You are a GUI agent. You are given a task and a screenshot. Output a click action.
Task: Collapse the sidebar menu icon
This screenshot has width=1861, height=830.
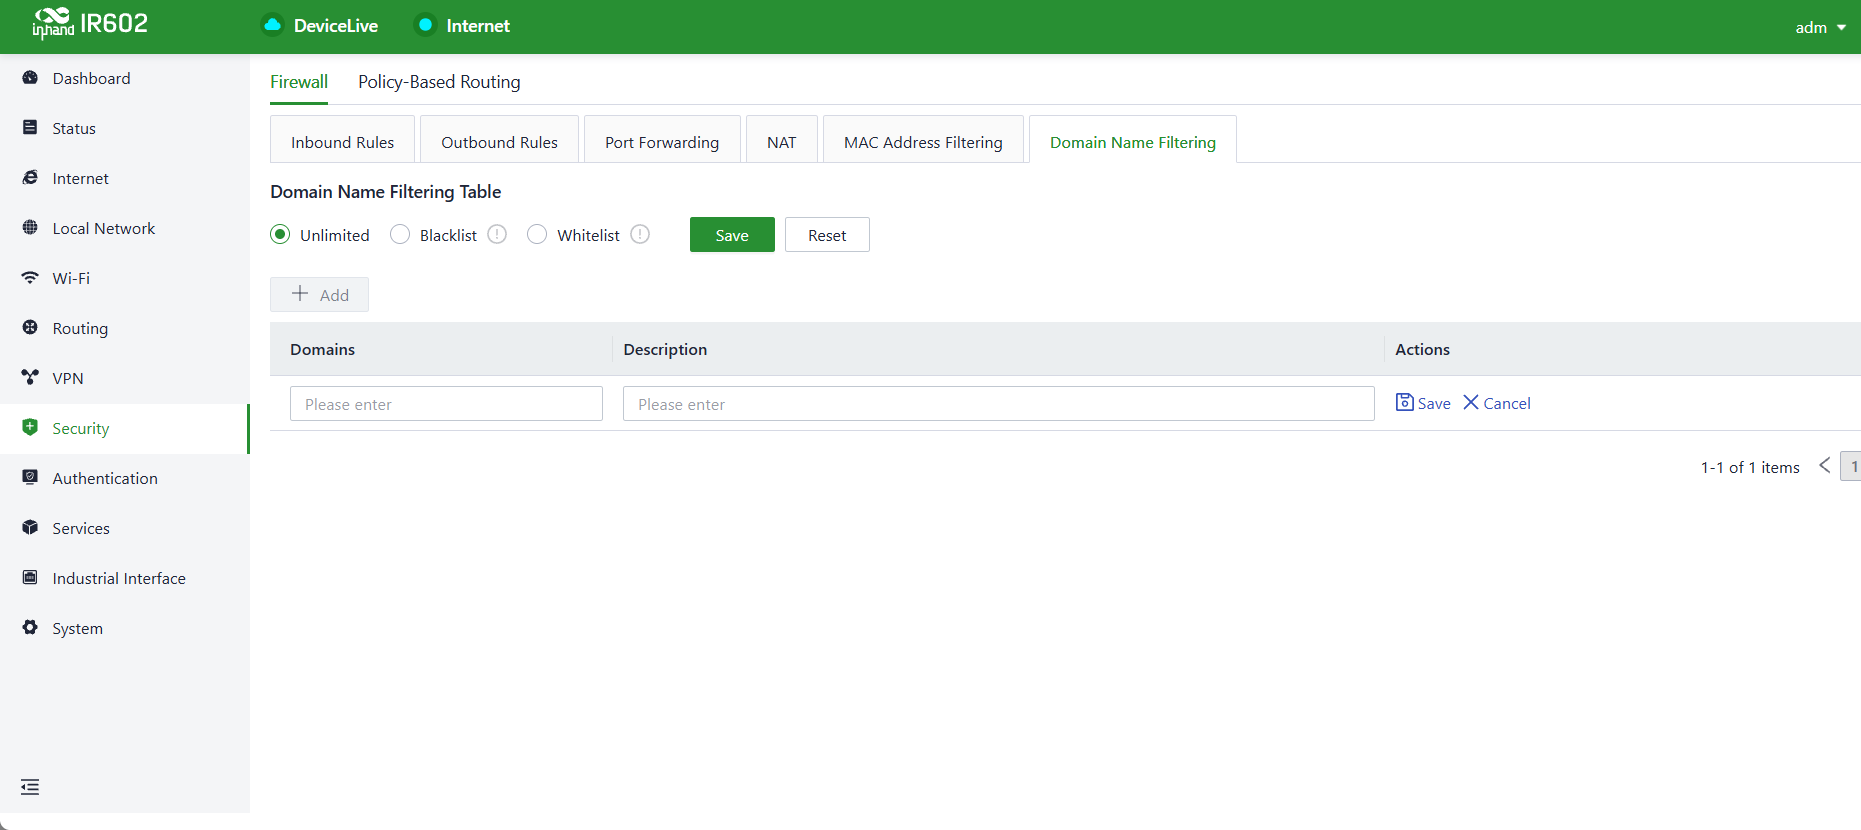click(30, 787)
